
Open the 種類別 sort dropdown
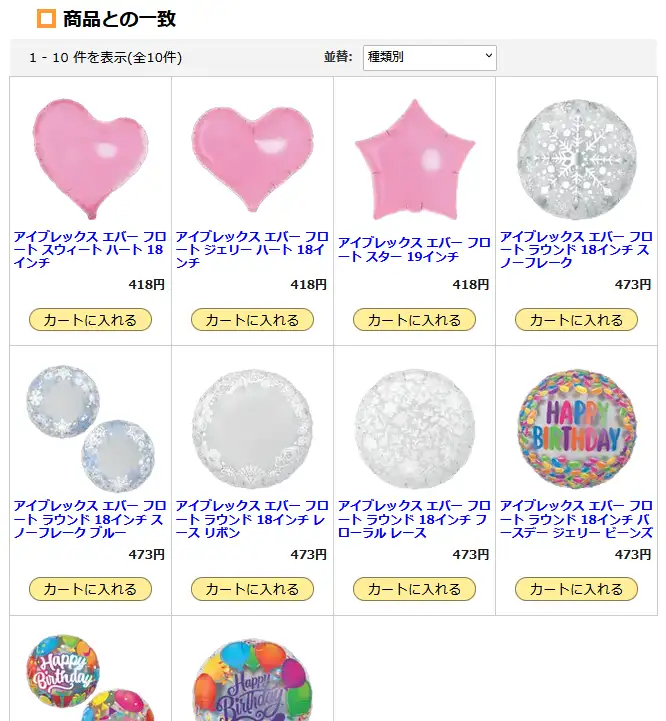coord(430,57)
